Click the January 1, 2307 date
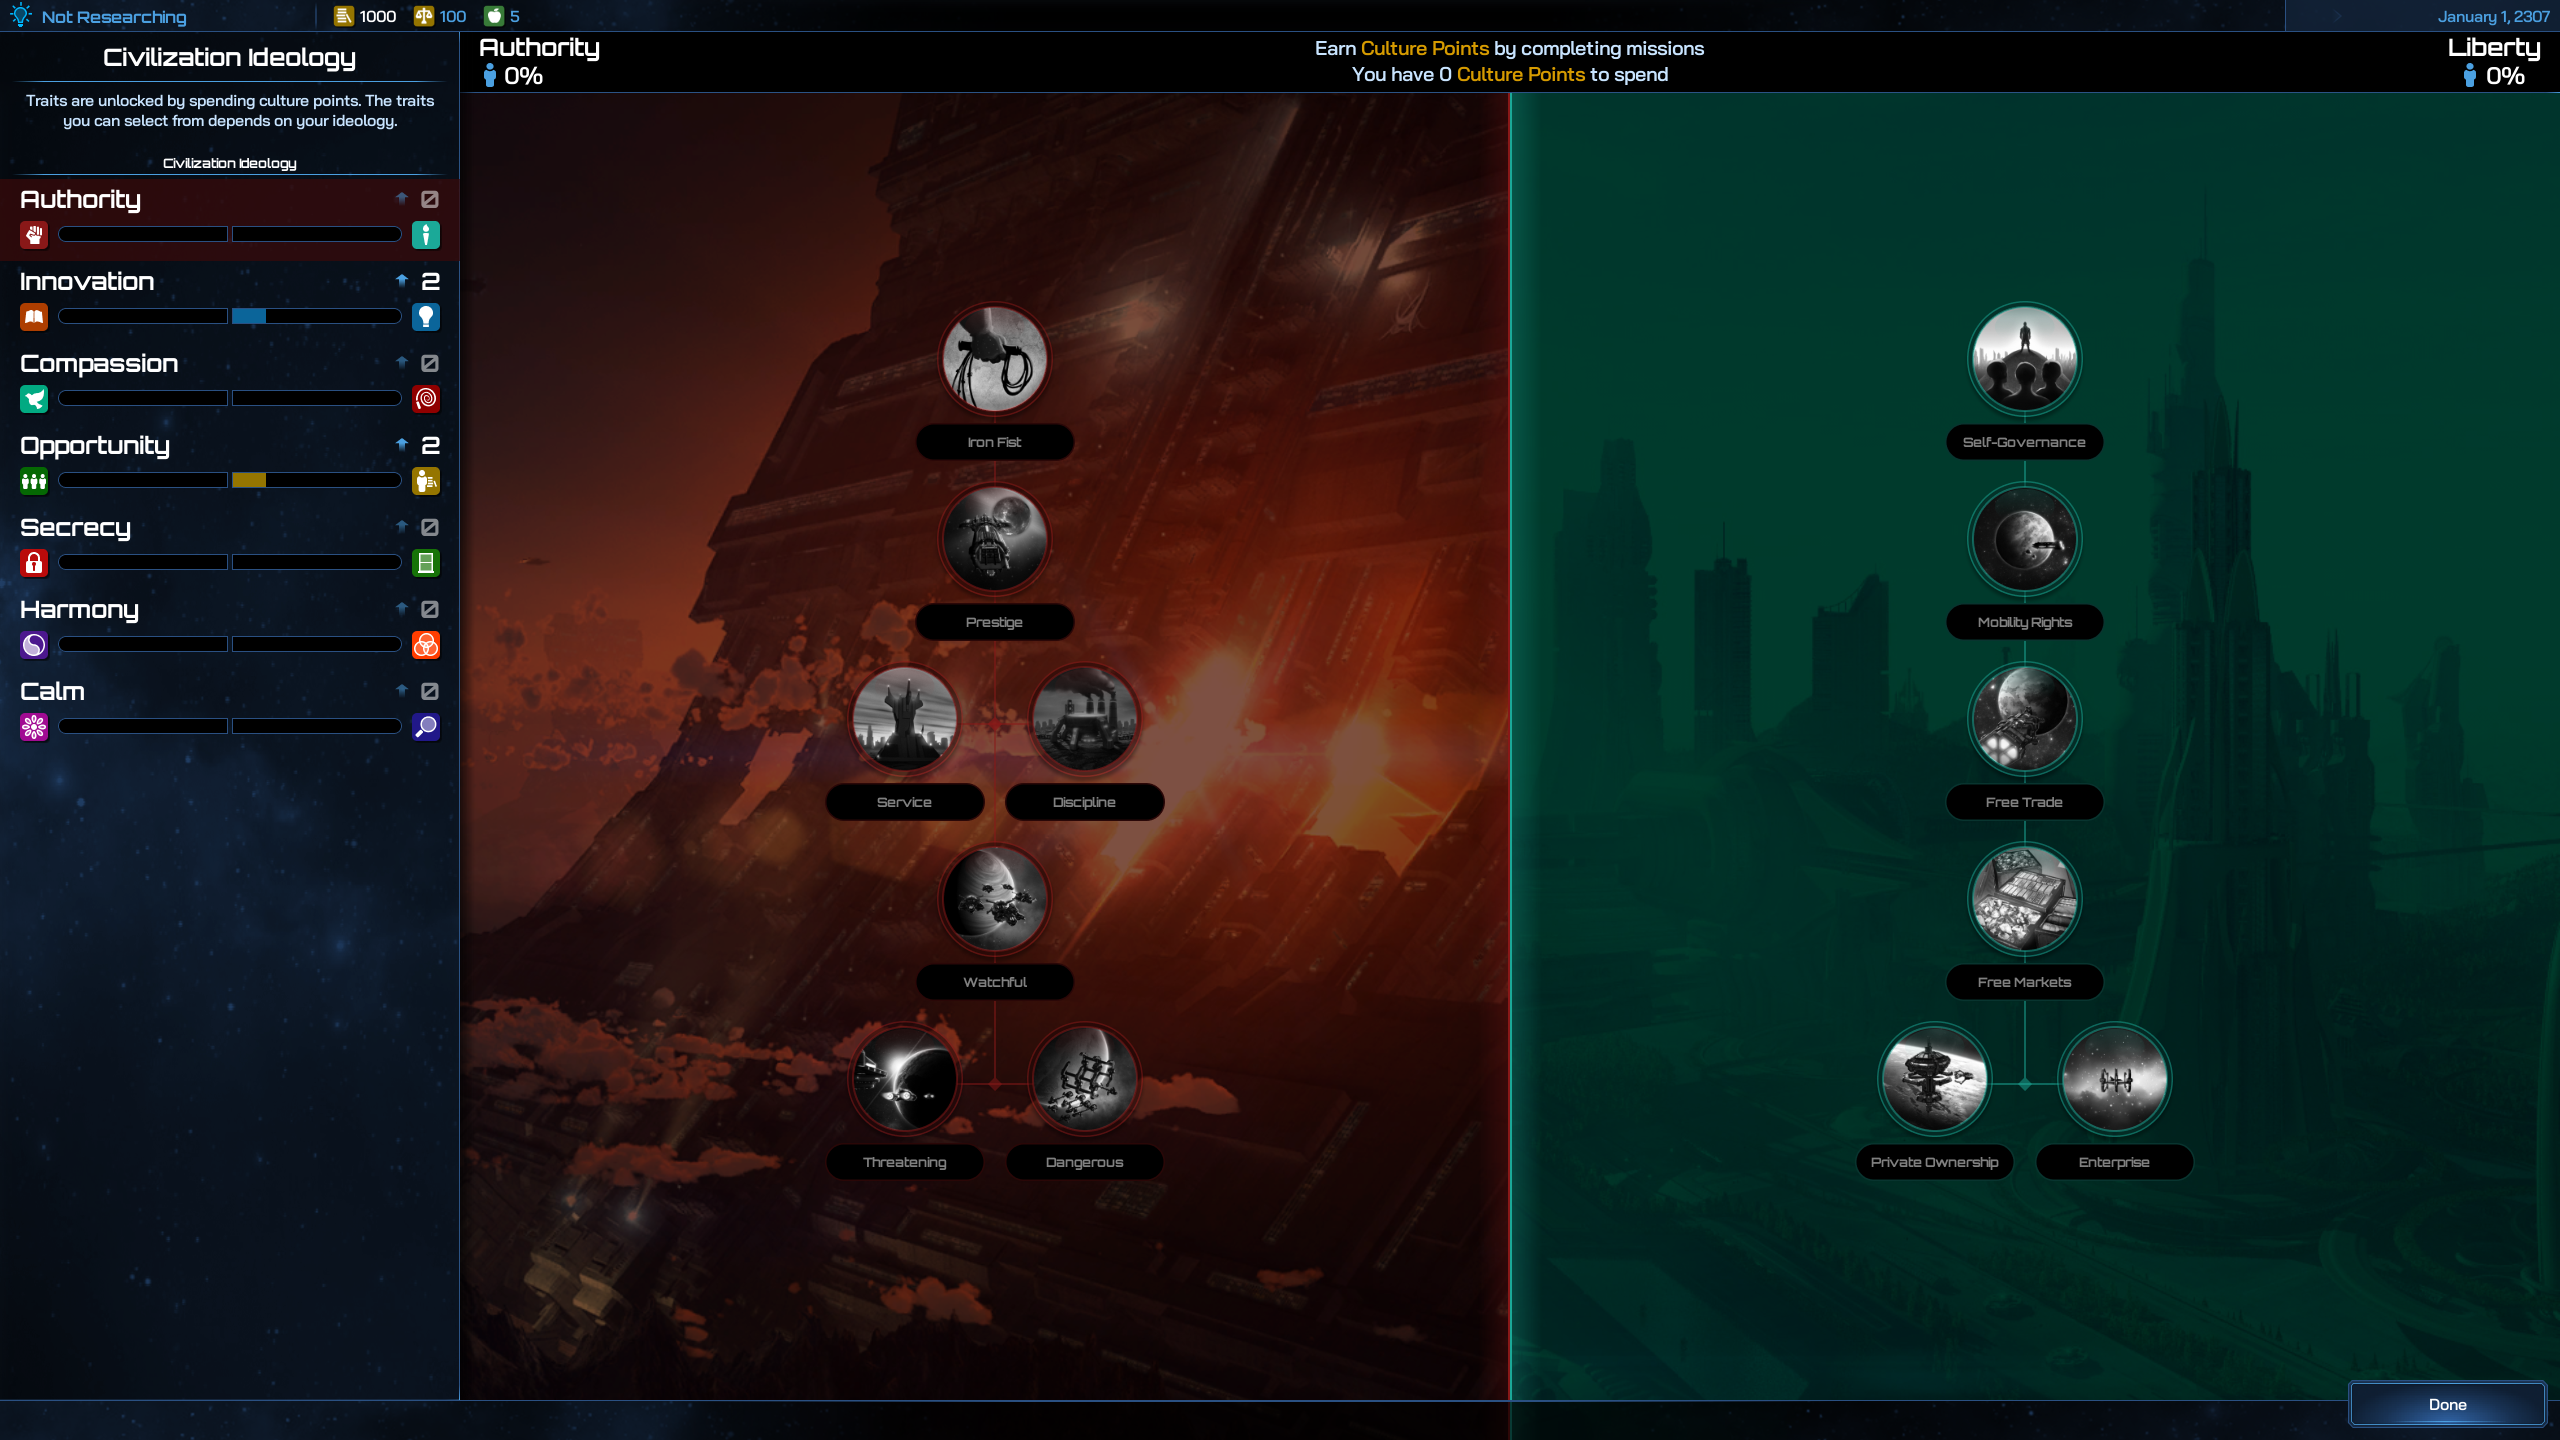The image size is (2560, 1440). (2493, 16)
